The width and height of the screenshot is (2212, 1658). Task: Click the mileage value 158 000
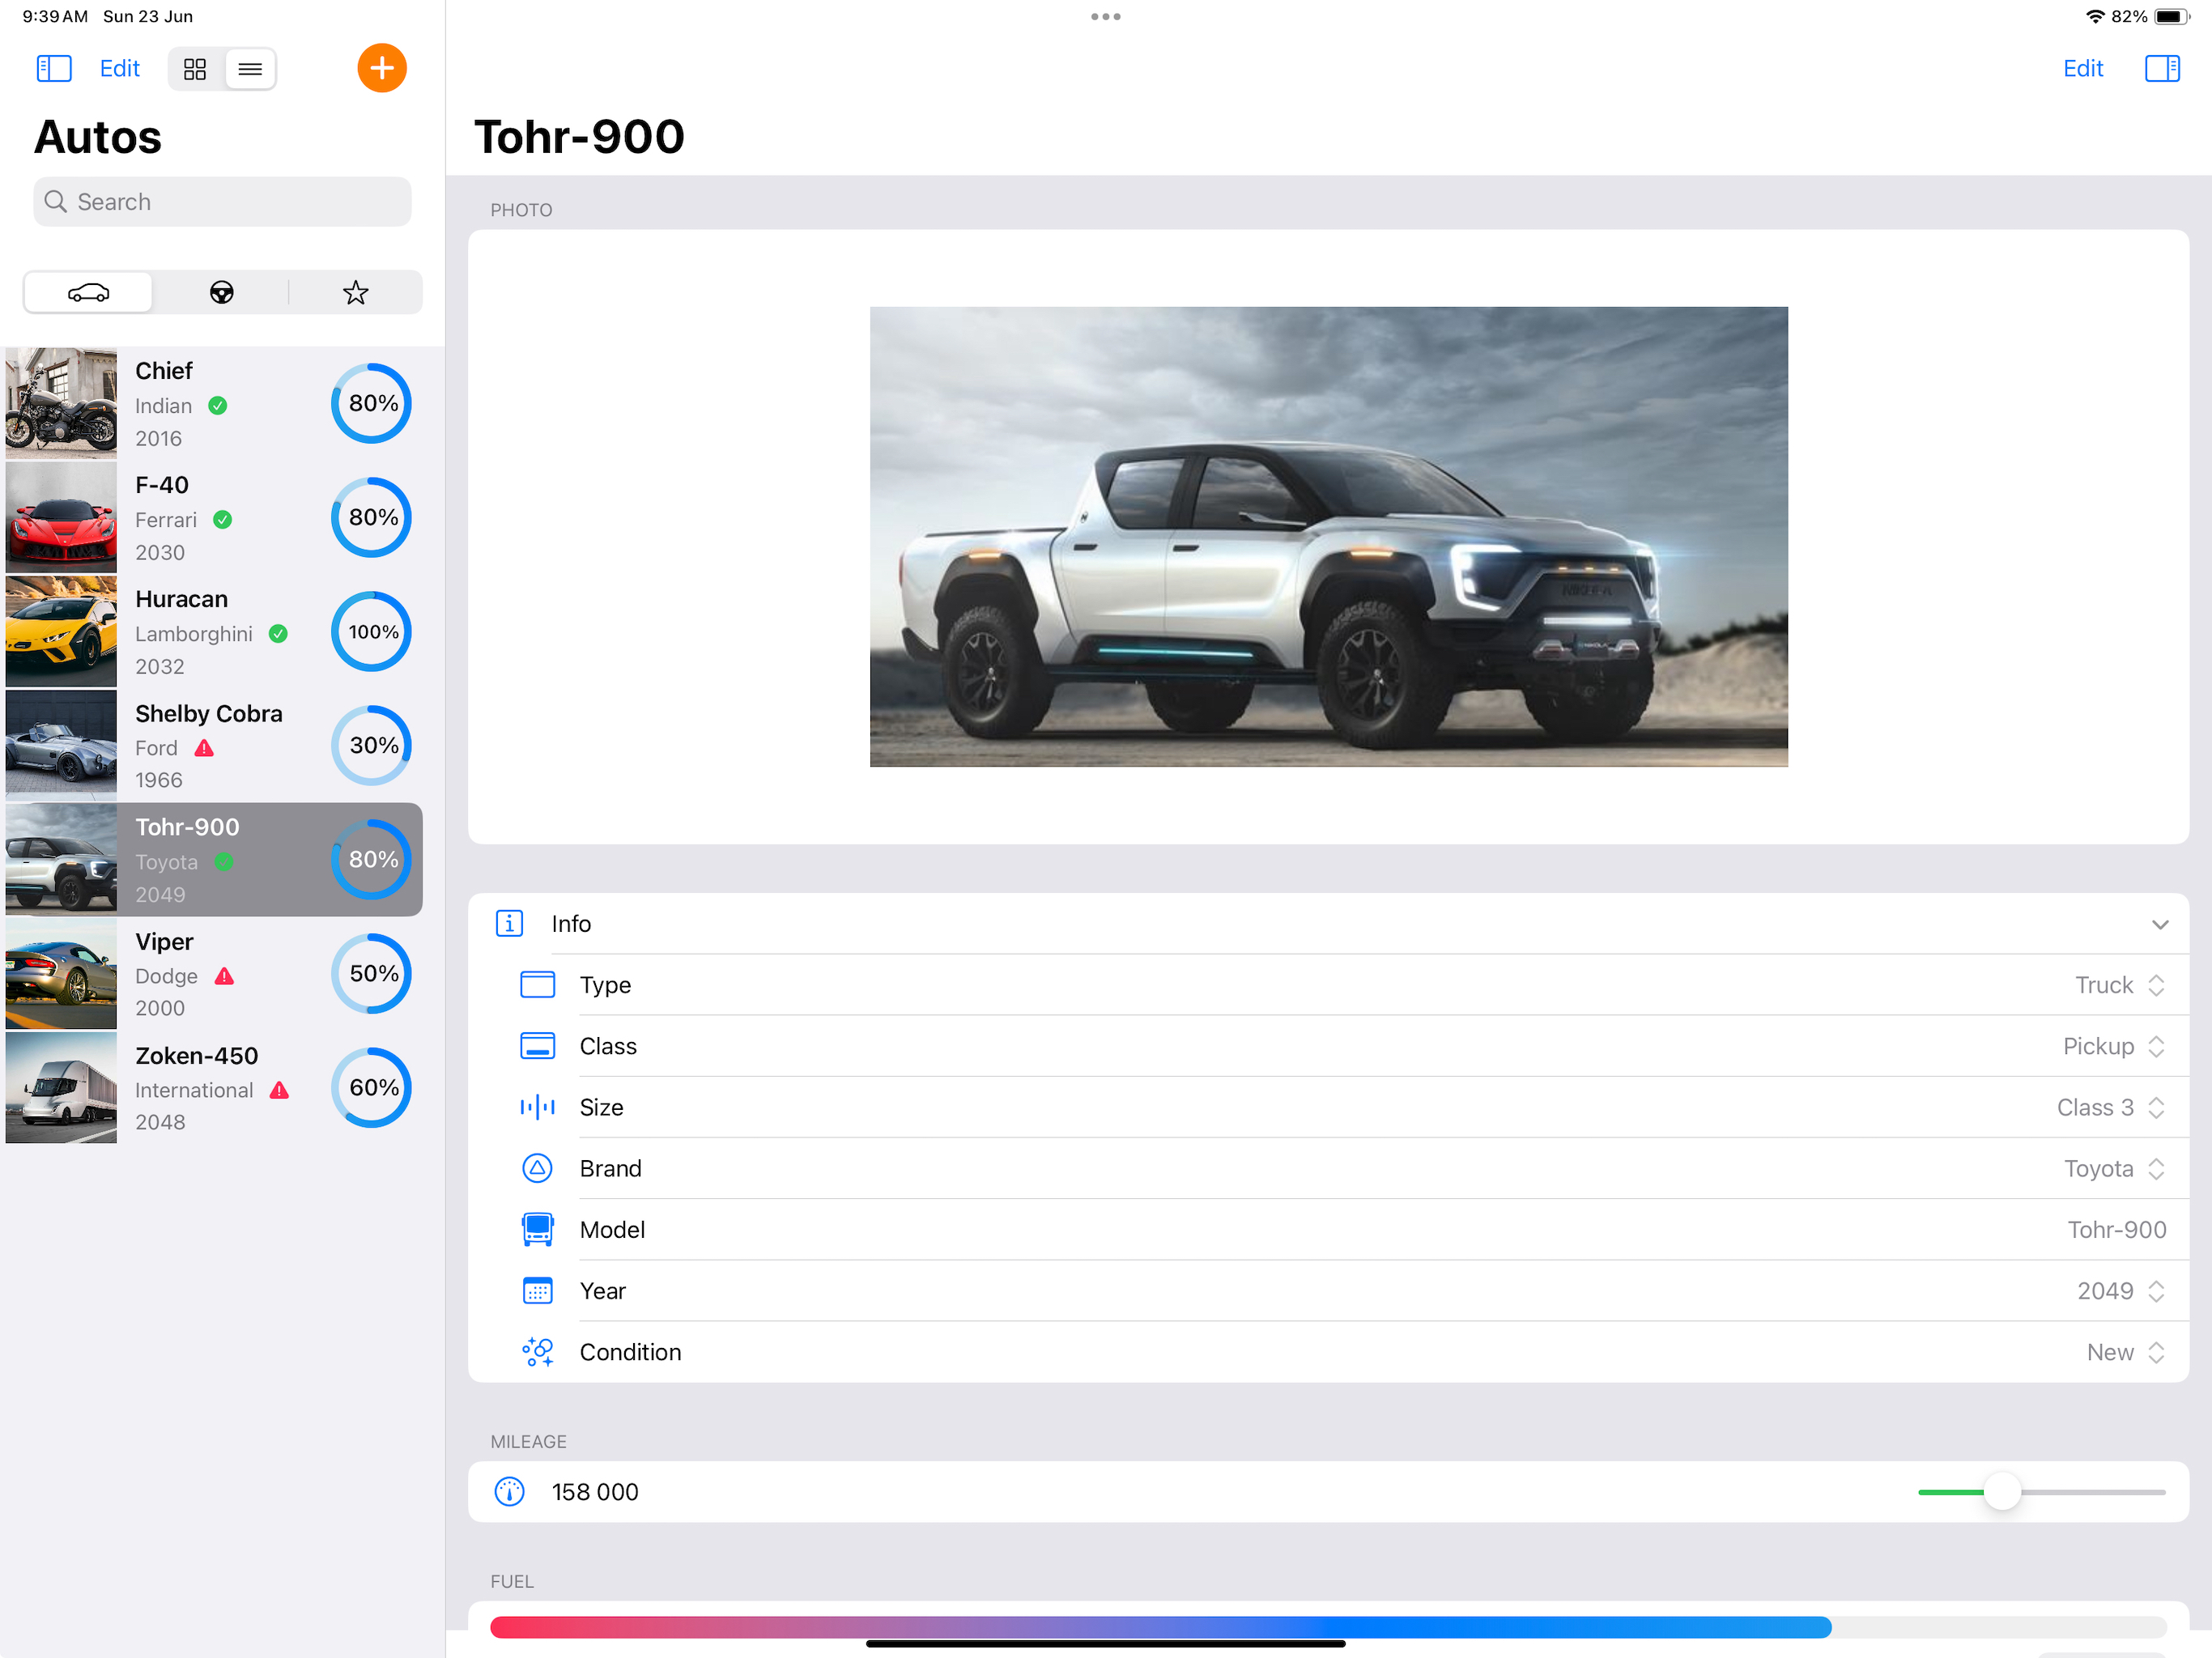point(595,1491)
